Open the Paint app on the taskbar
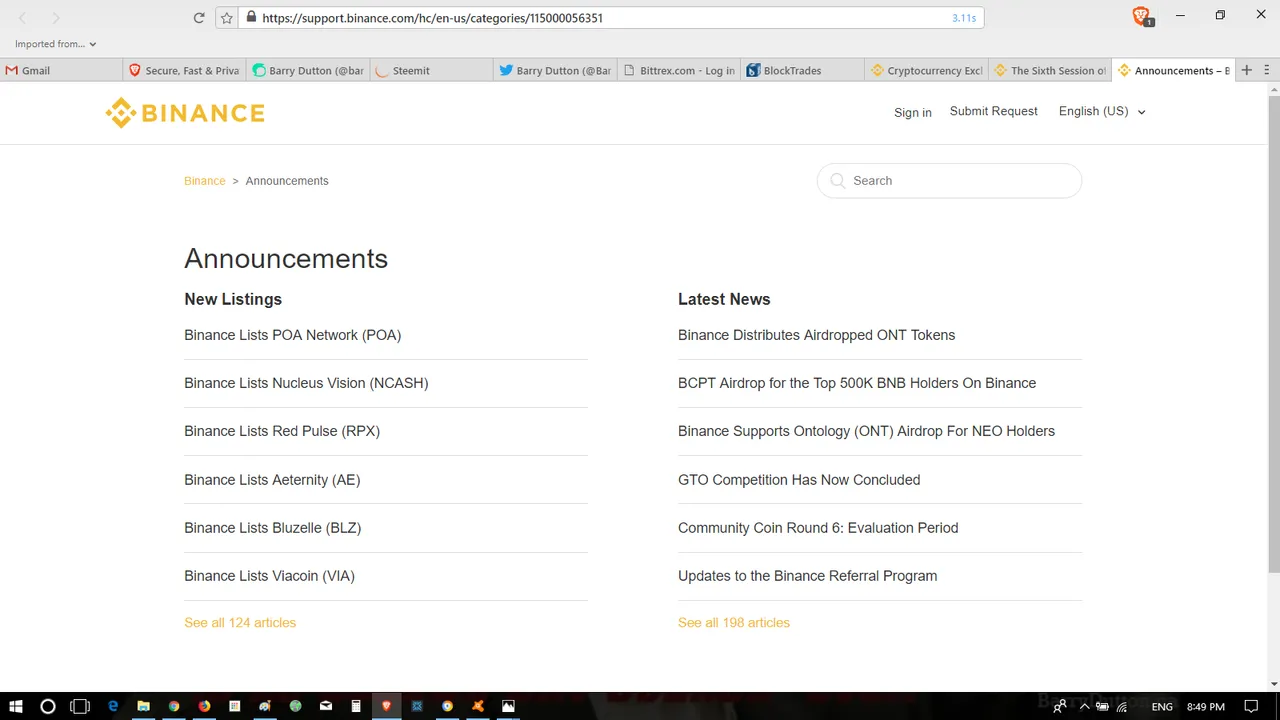This screenshot has width=1280, height=720. coord(265,706)
